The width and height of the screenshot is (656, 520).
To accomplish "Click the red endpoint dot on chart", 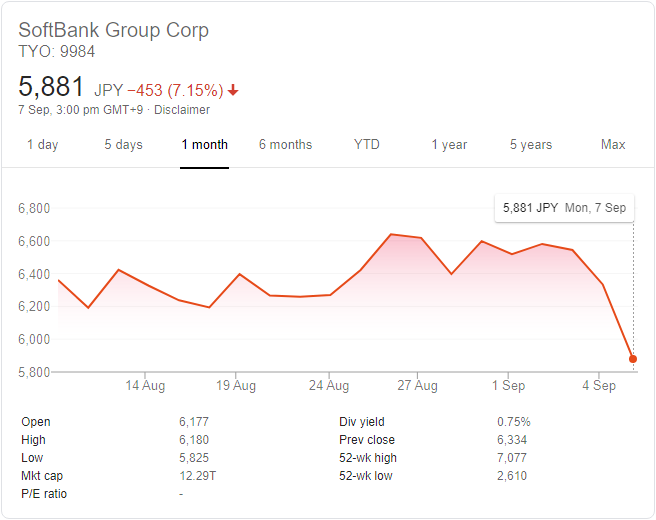I will pyautogui.click(x=633, y=359).
